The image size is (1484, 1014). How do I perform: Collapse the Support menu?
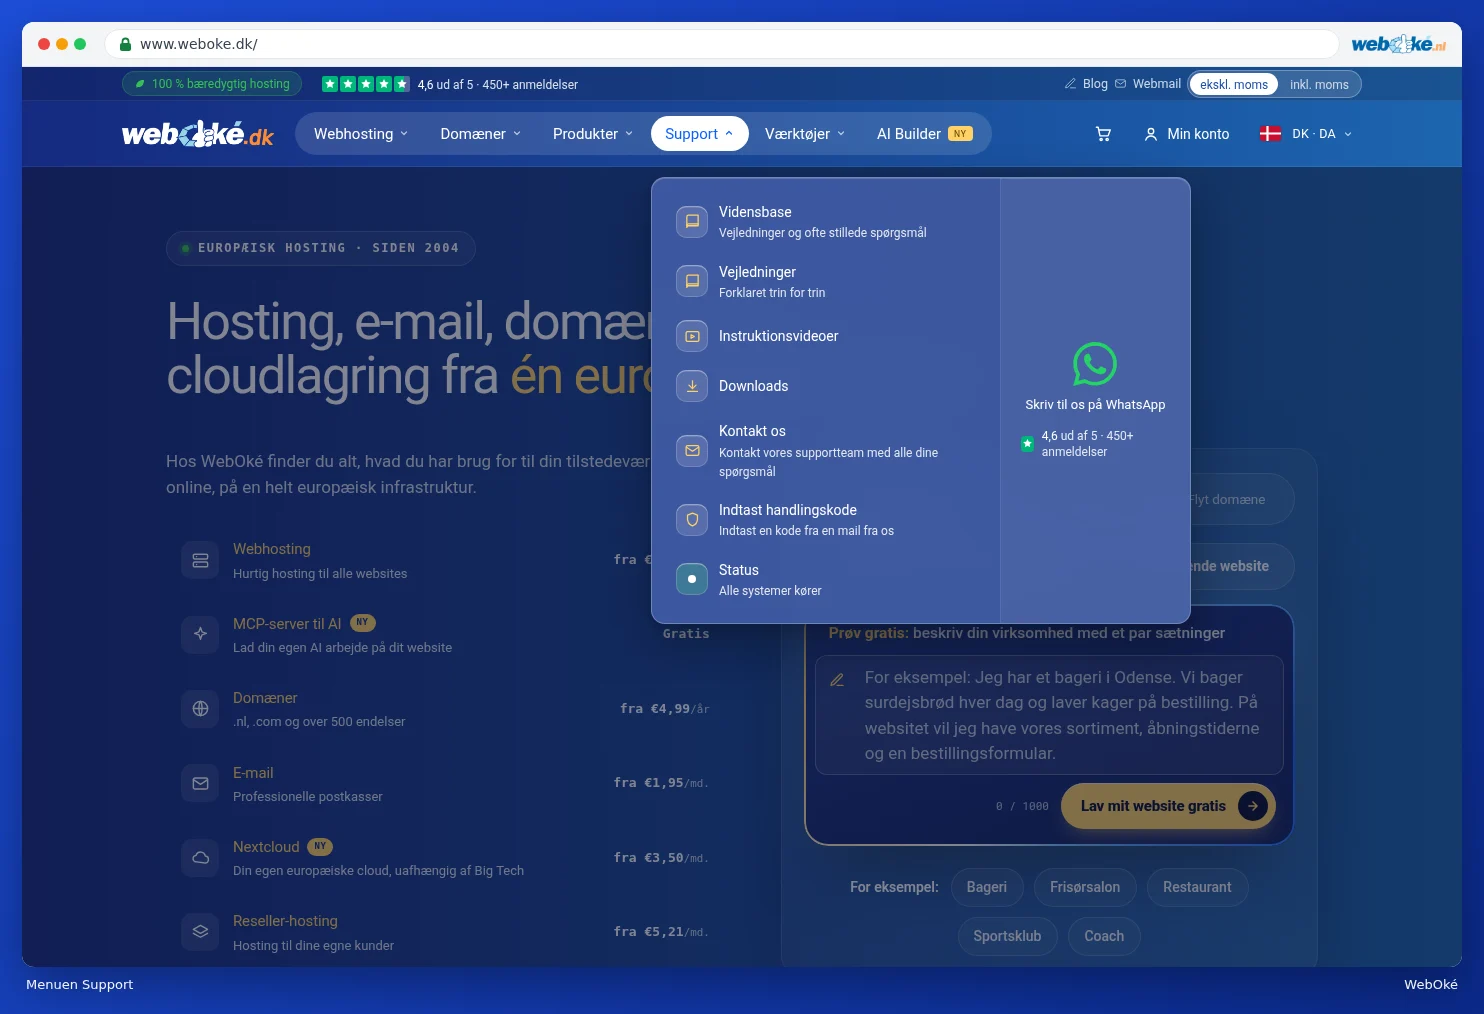coord(700,134)
